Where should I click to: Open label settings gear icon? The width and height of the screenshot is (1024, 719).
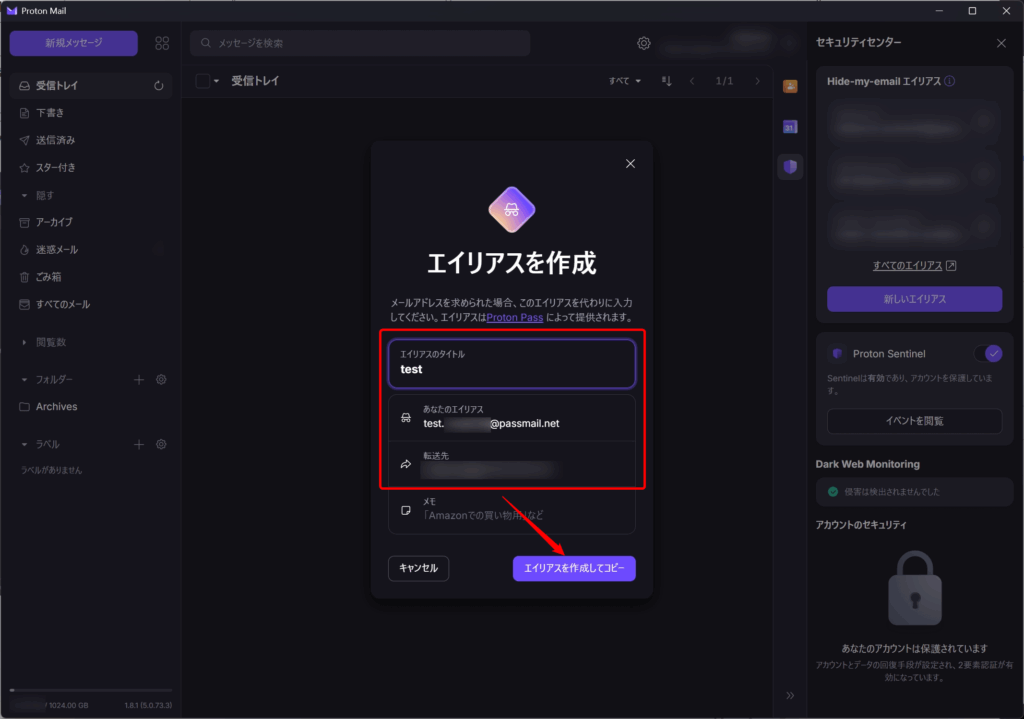[x=161, y=444]
